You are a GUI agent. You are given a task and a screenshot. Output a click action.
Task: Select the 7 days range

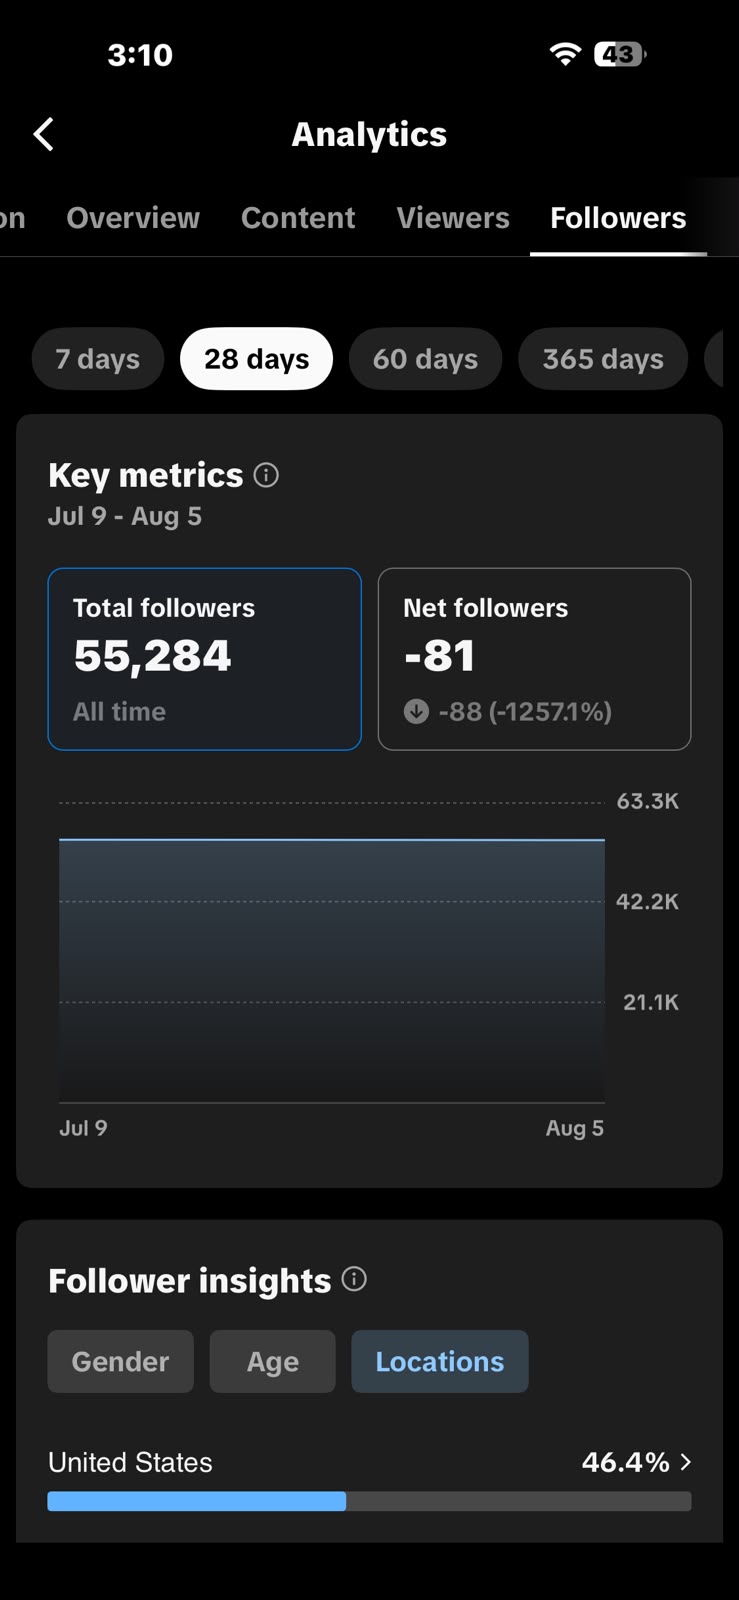pos(98,359)
